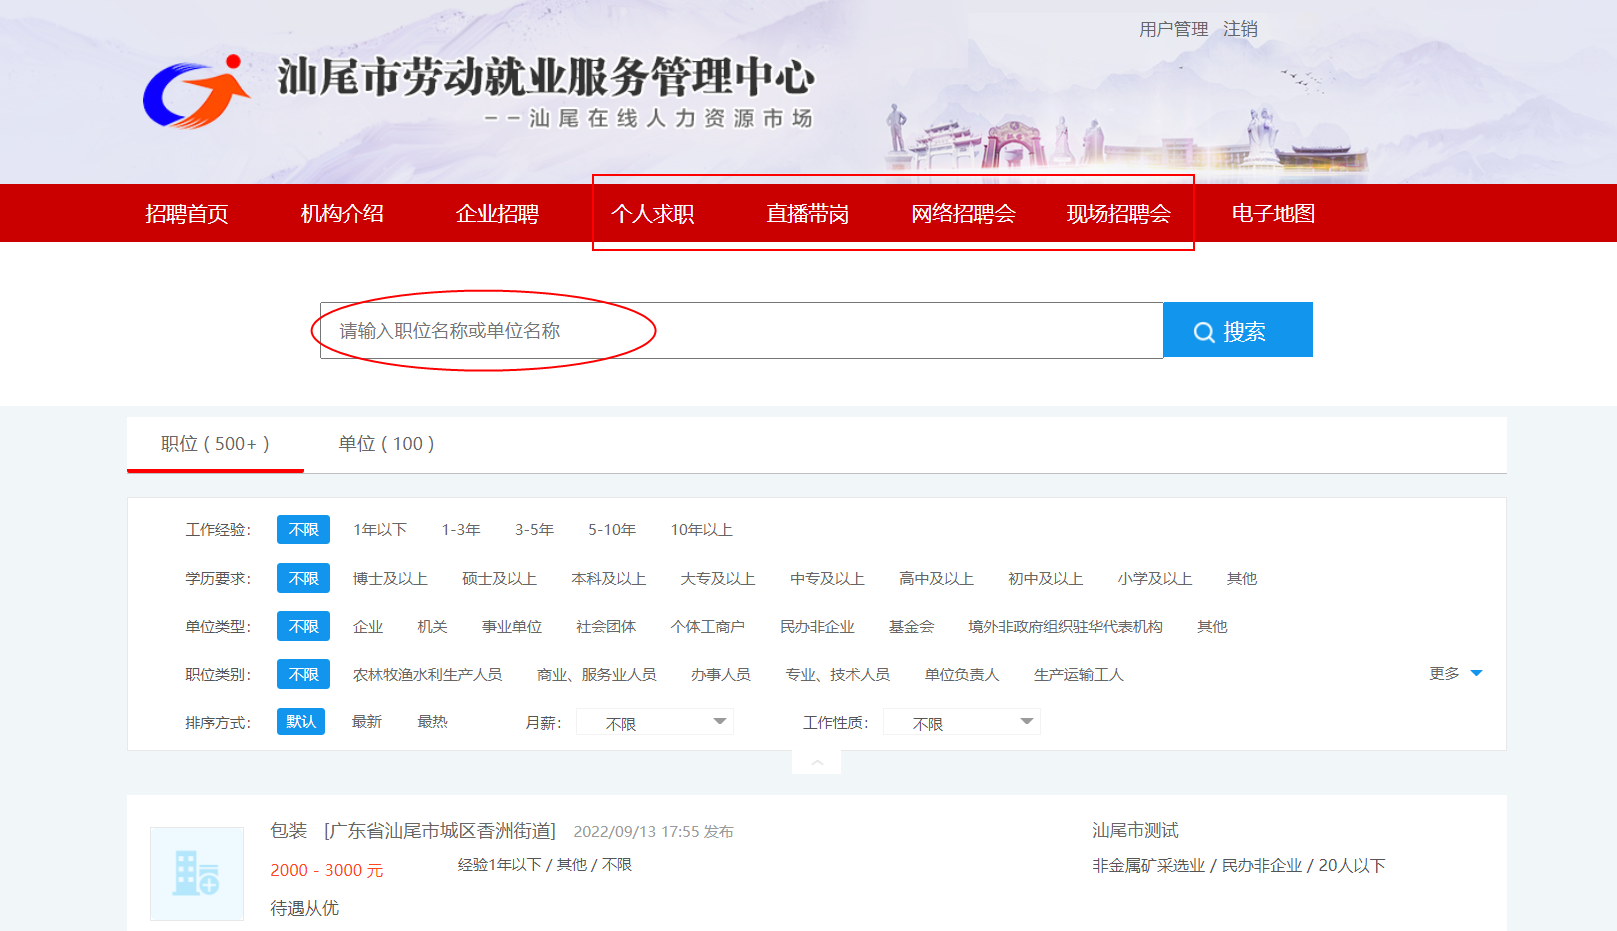The height and width of the screenshot is (931, 1617).
Task: Select 本科及以上 education filter
Action: 608,579
